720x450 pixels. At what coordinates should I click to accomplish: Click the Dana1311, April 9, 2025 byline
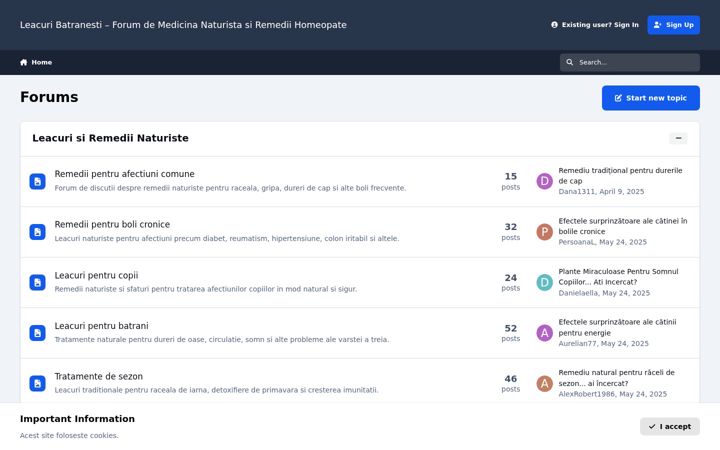coord(601,191)
